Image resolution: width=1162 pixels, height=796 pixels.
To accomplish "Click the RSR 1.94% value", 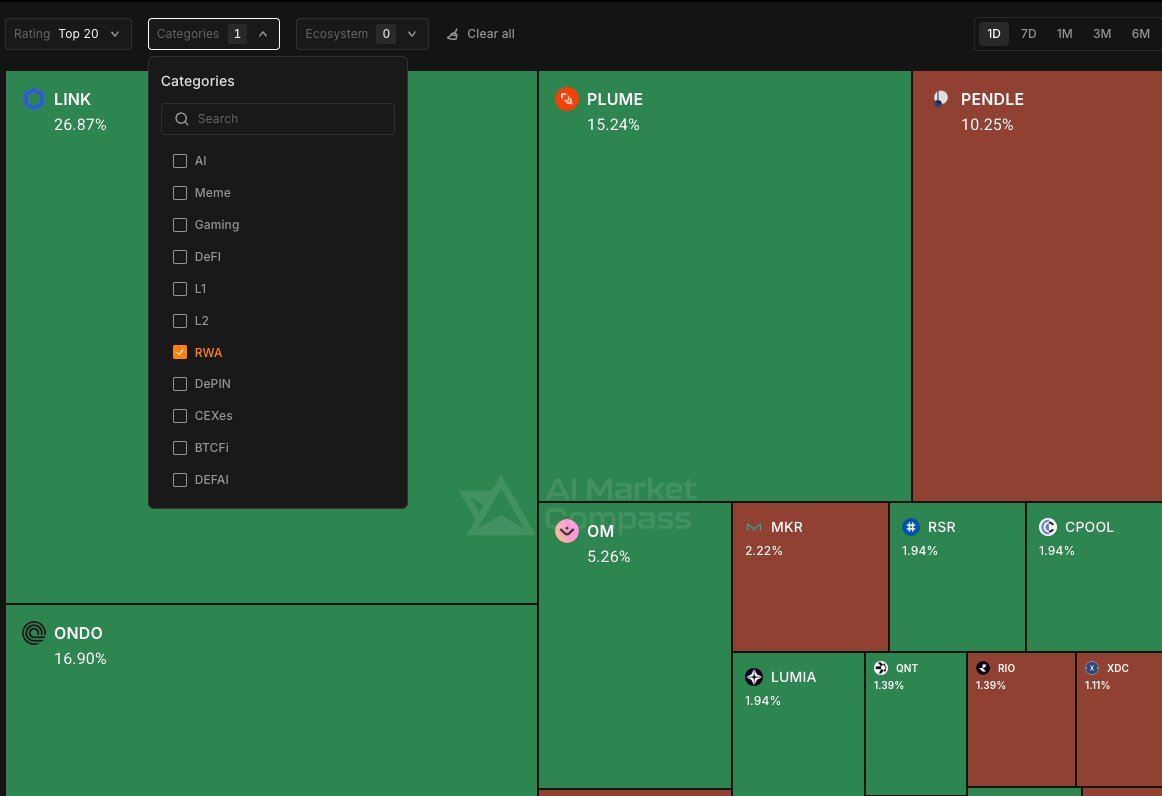I will pos(920,551).
